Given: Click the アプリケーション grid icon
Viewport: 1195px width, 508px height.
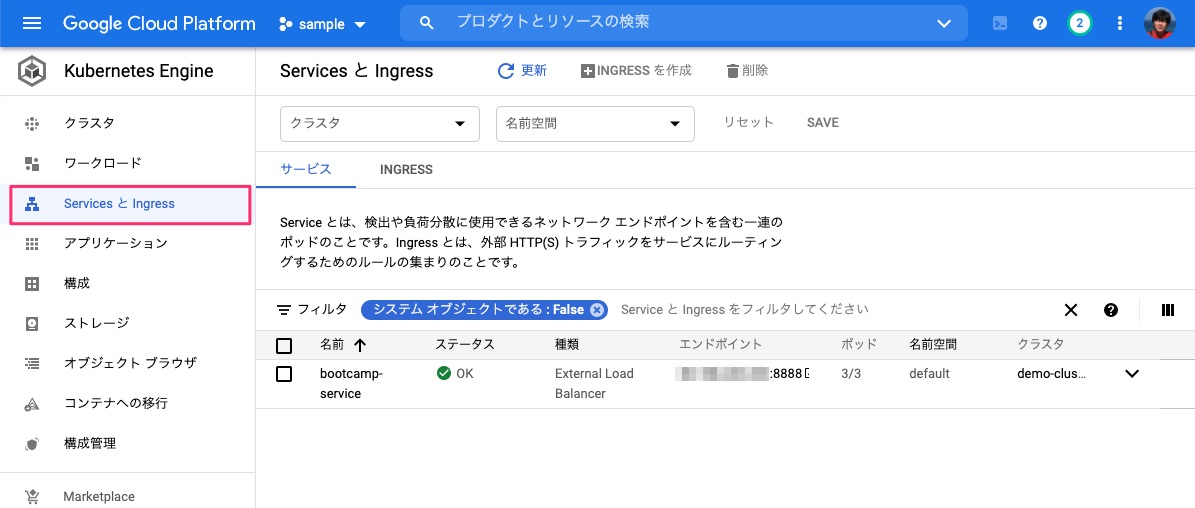Looking at the screenshot, I should click(x=31, y=244).
